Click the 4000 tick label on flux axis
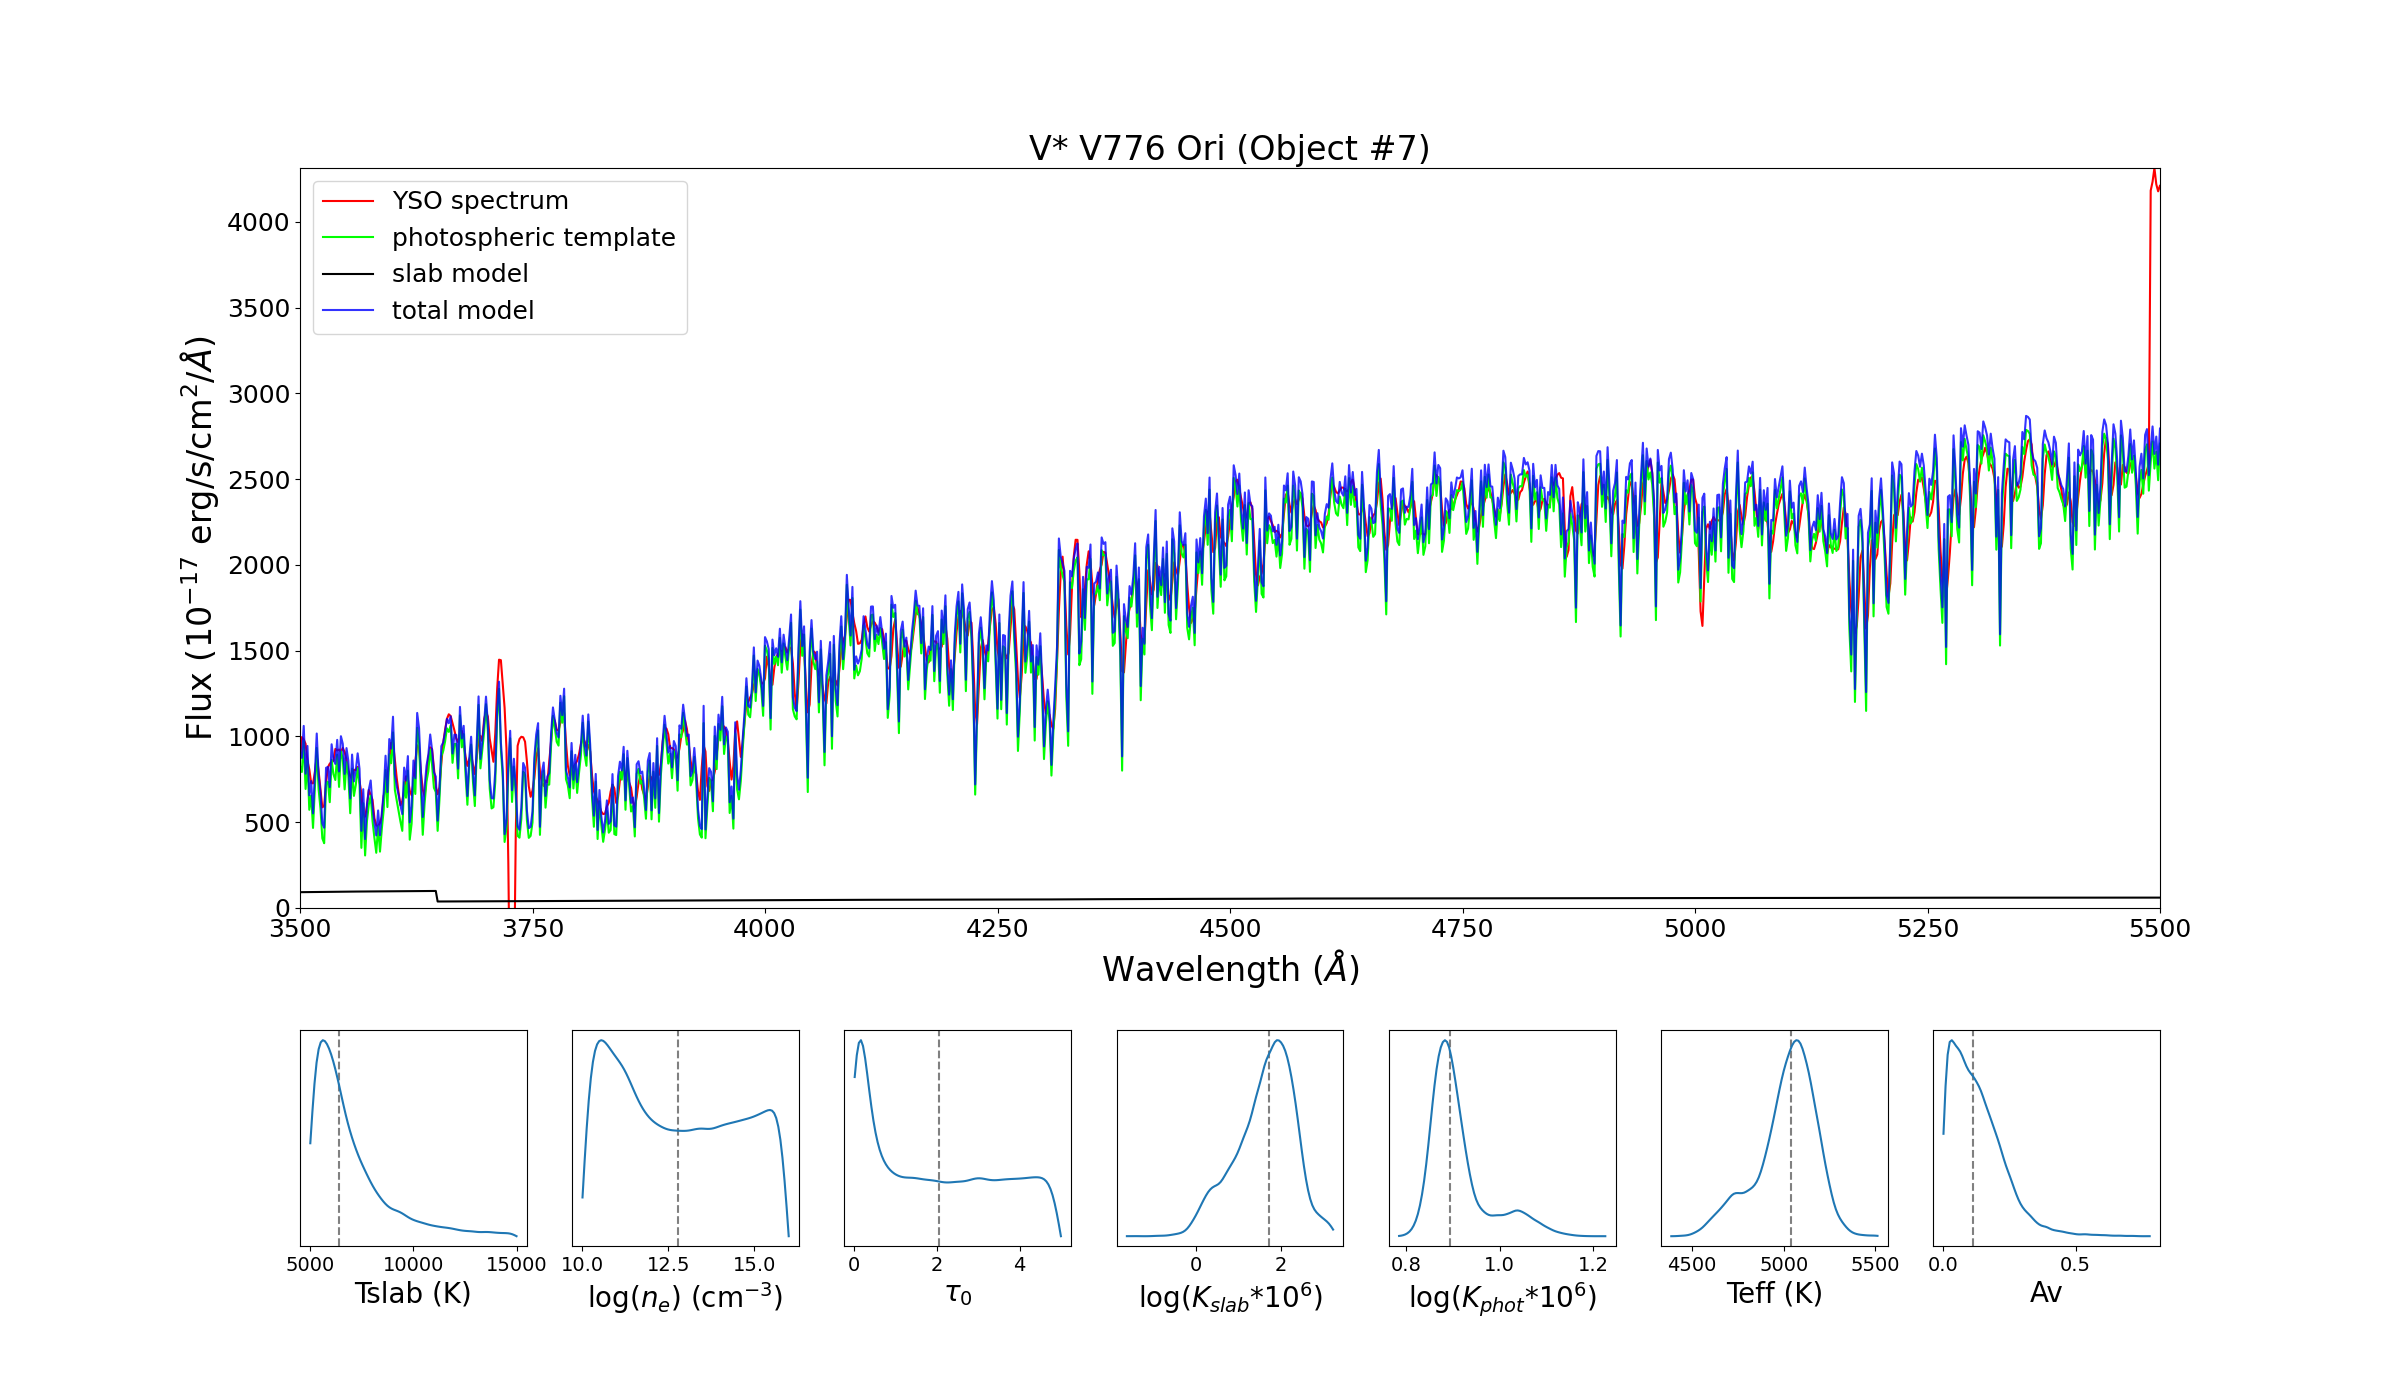 [257, 222]
